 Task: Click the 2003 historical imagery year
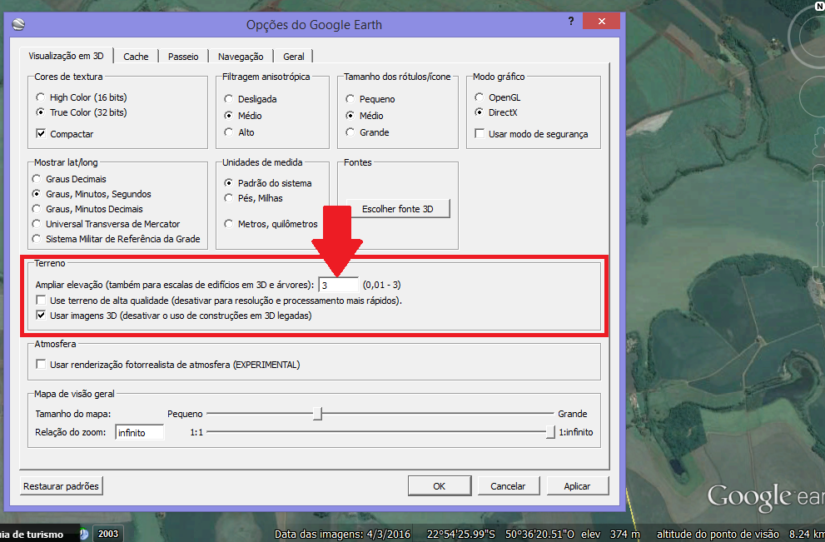point(108,534)
